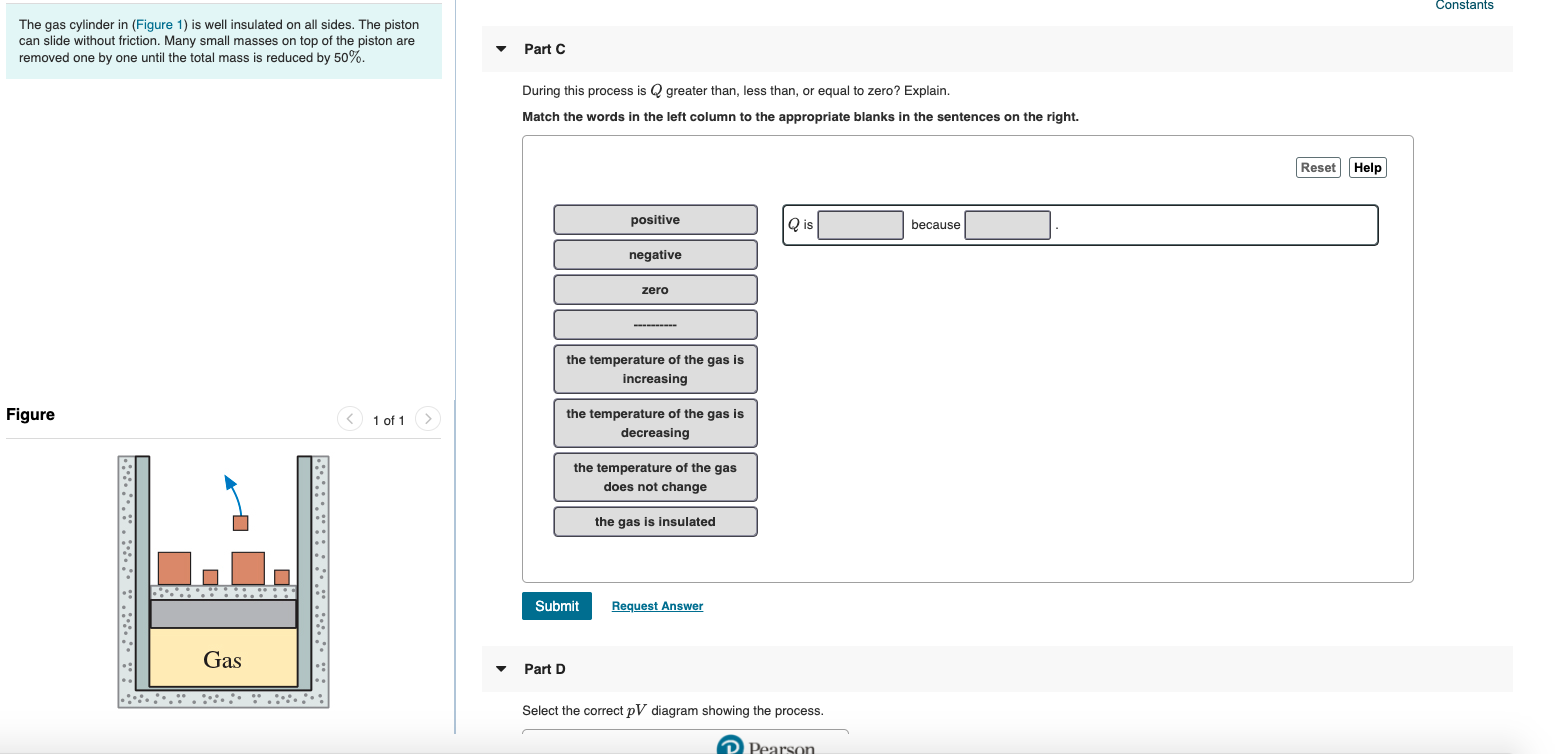Click the Reset button

(x=1317, y=167)
